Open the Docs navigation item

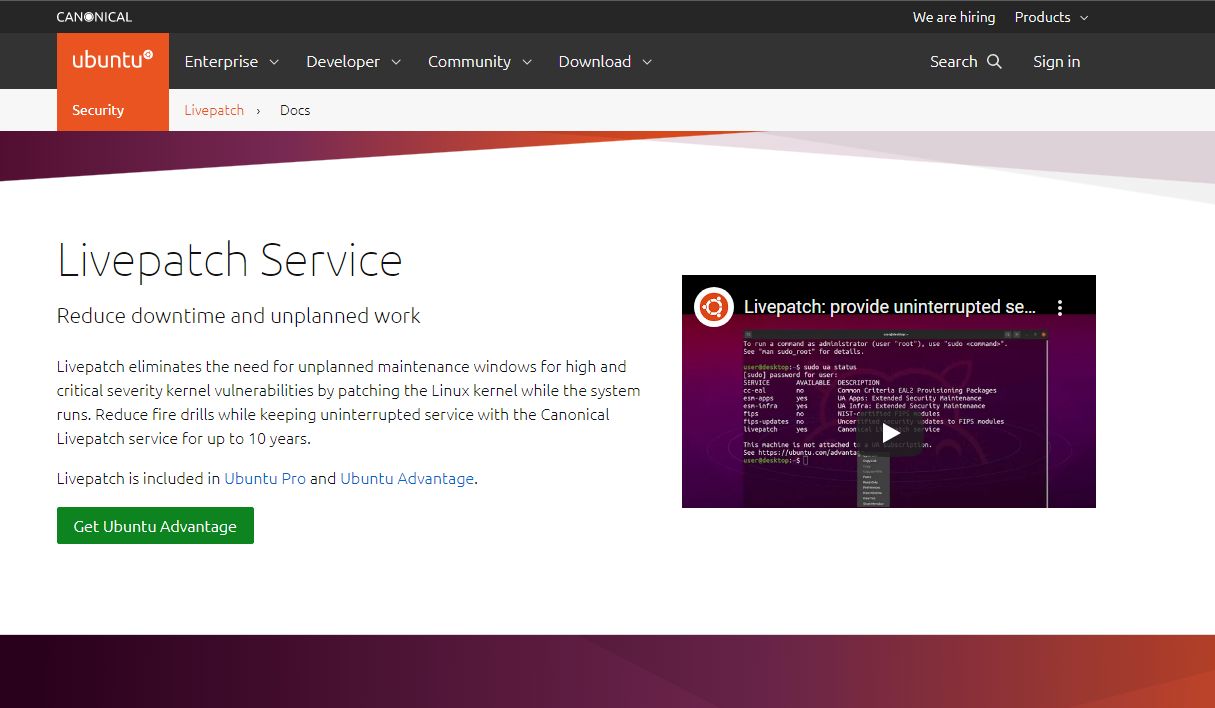(295, 110)
